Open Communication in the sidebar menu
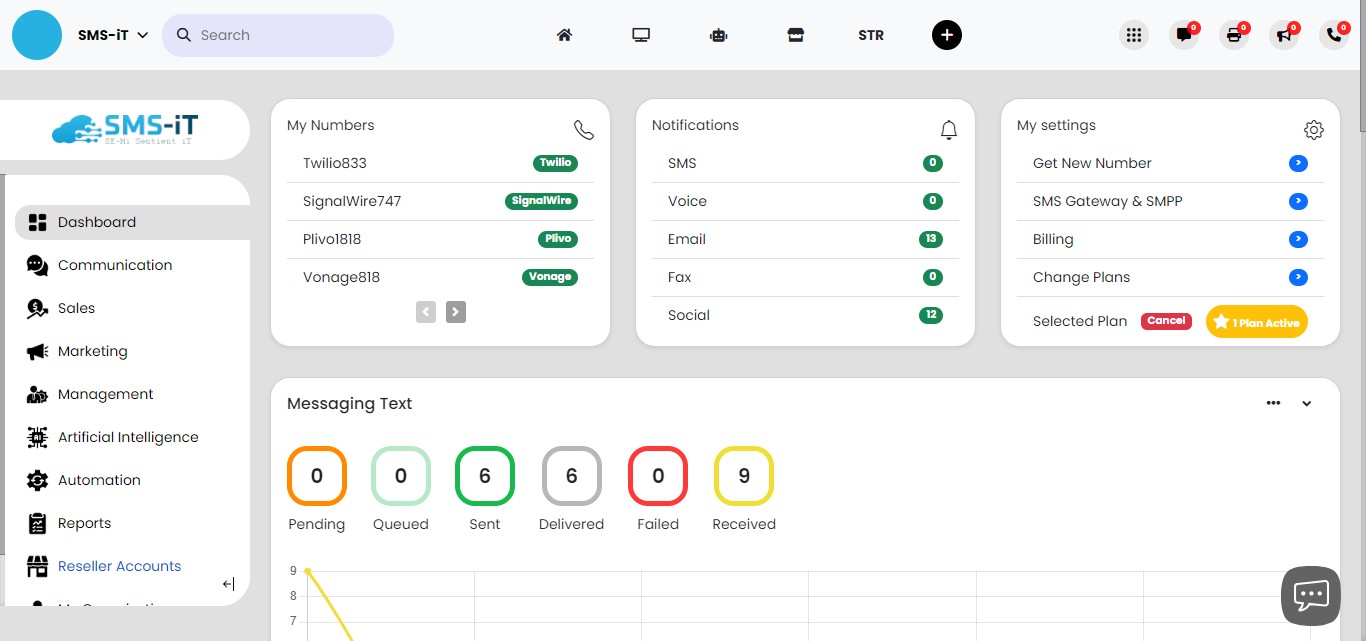The height and width of the screenshot is (641, 1366). pyautogui.click(x=115, y=265)
